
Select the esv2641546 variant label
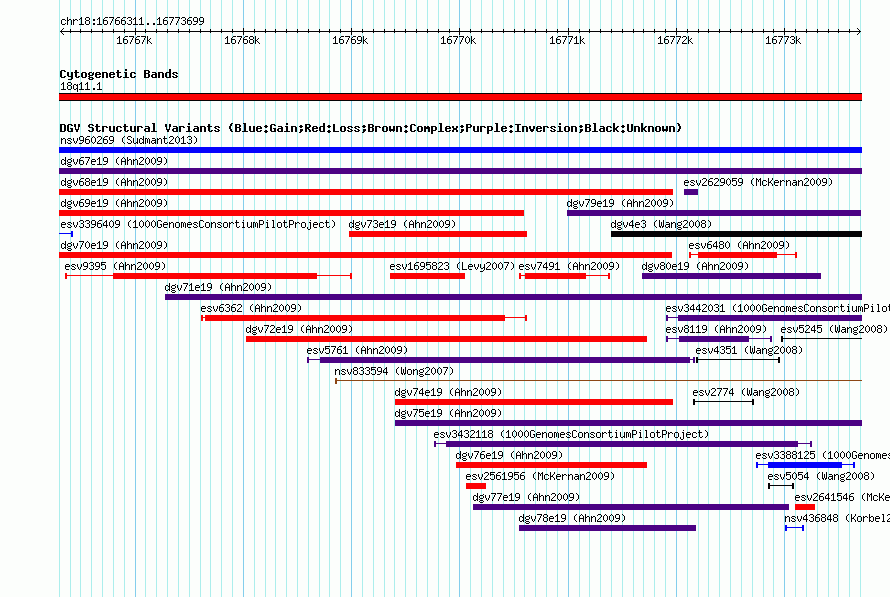pos(842,497)
